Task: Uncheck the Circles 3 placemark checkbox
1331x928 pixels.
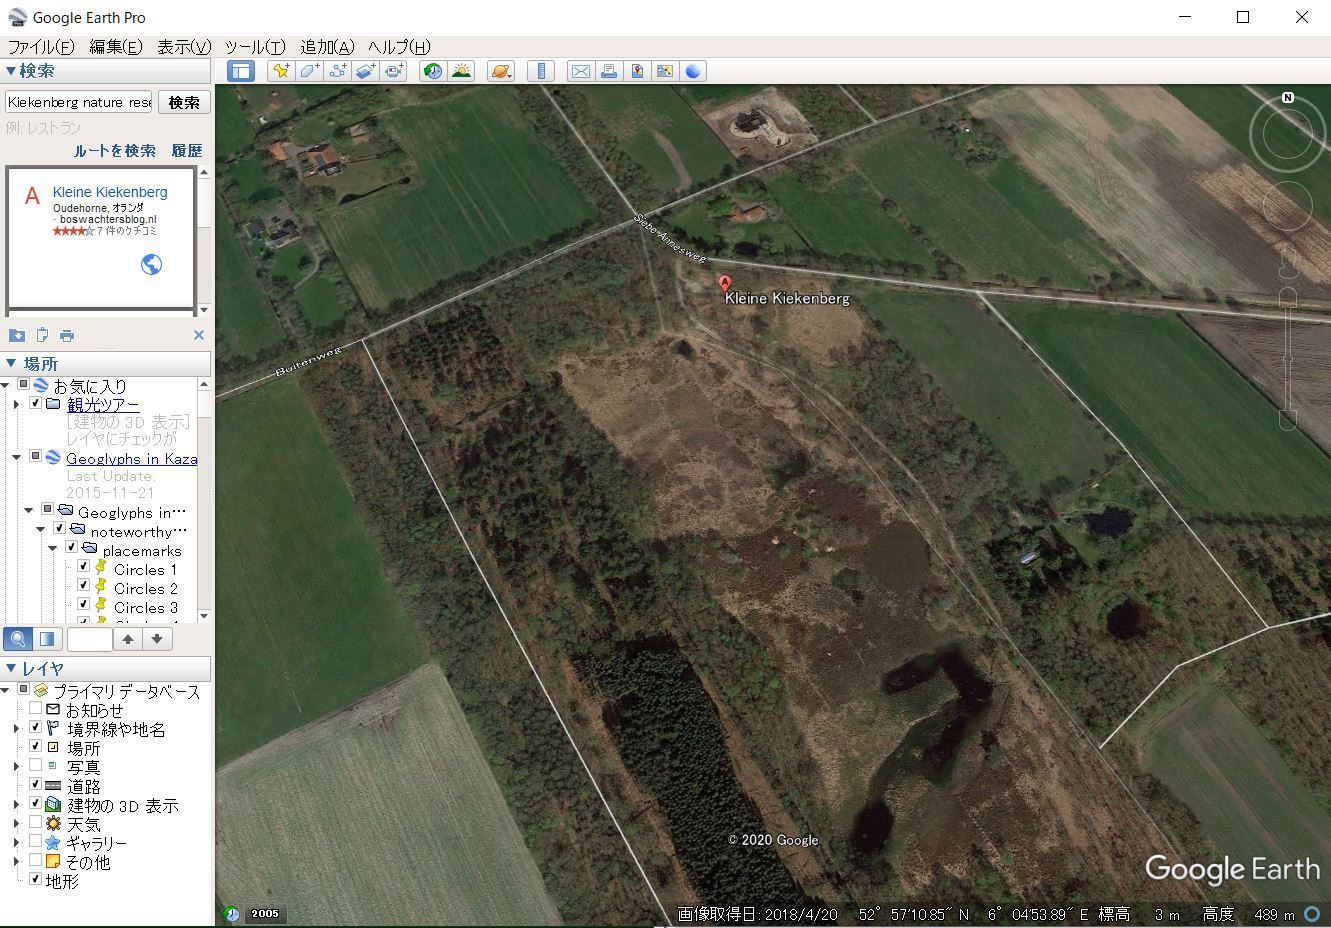Action: pyautogui.click(x=84, y=605)
